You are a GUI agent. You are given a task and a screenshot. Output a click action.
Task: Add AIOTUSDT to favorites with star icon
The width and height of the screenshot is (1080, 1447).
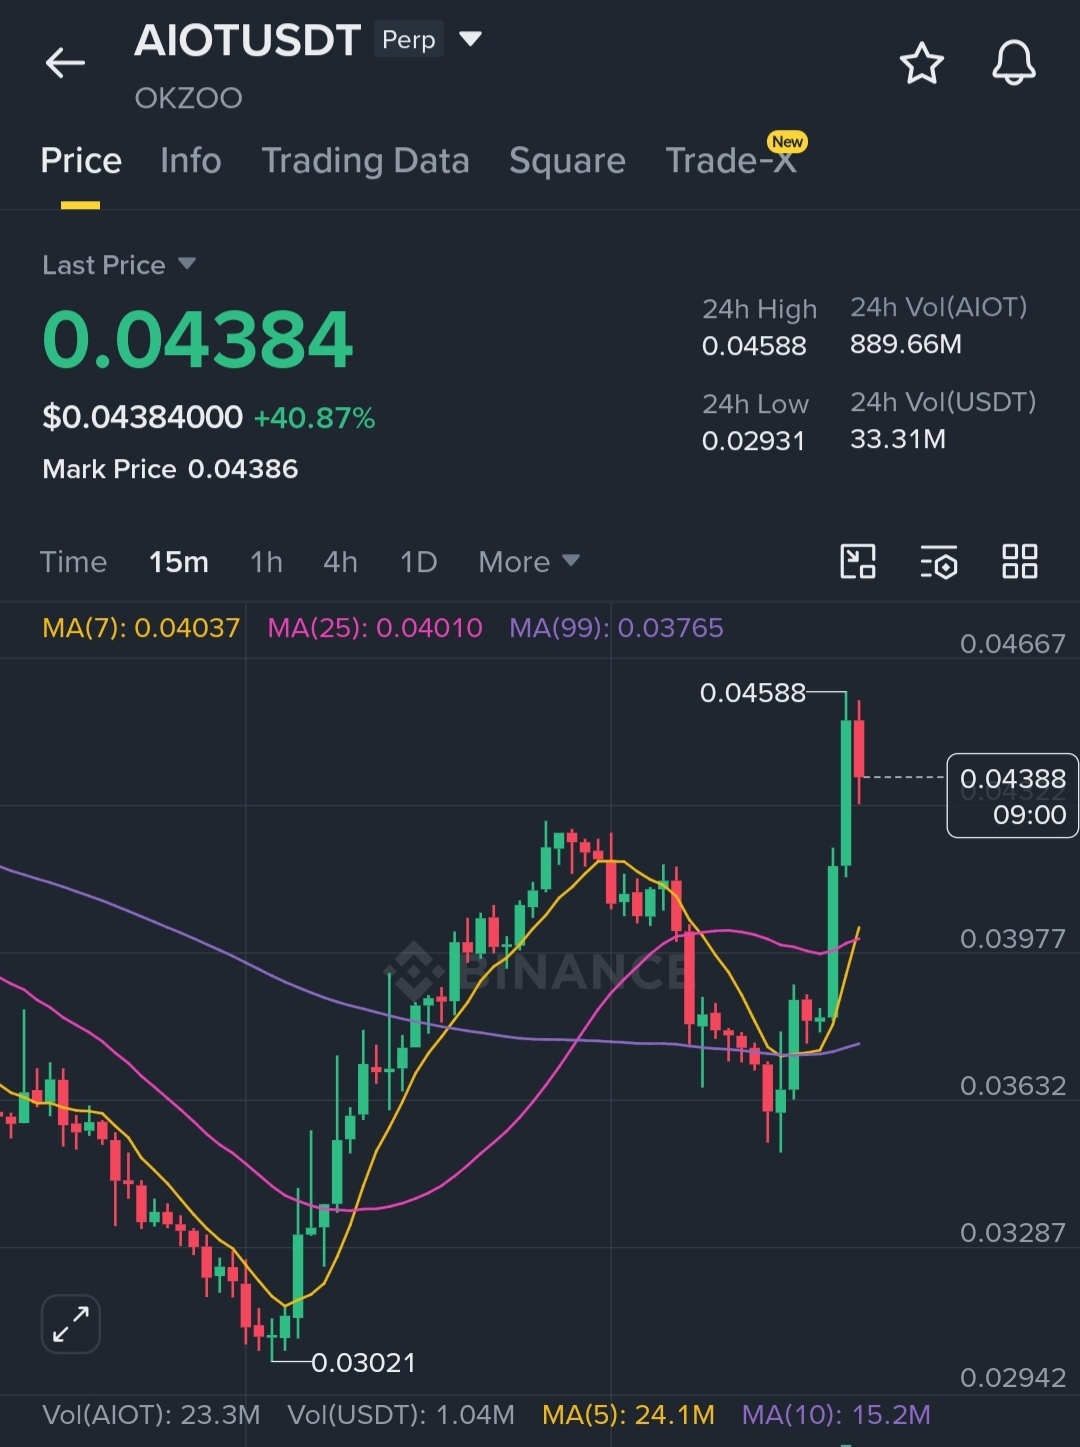(x=921, y=63)
